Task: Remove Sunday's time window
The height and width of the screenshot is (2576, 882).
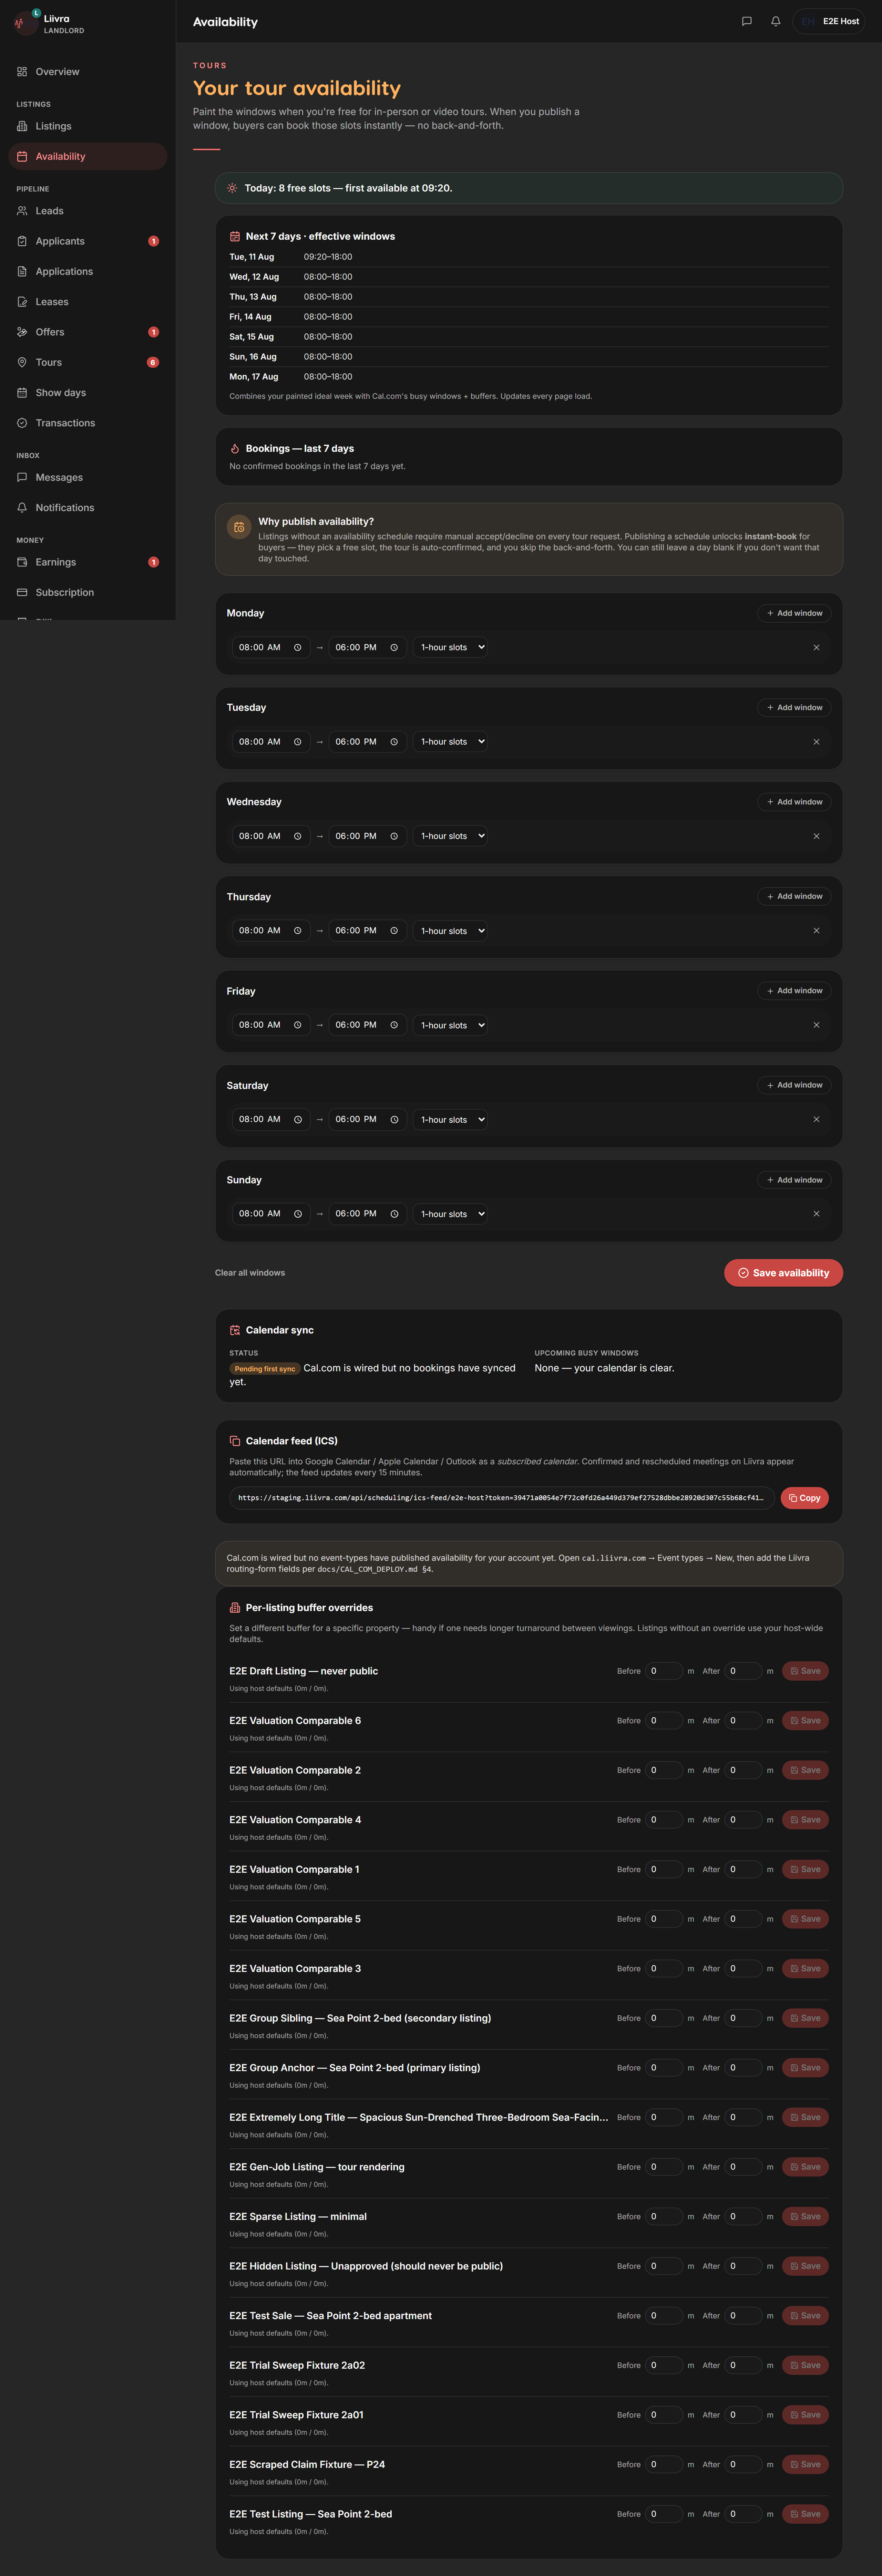Action: (816, 1214)
